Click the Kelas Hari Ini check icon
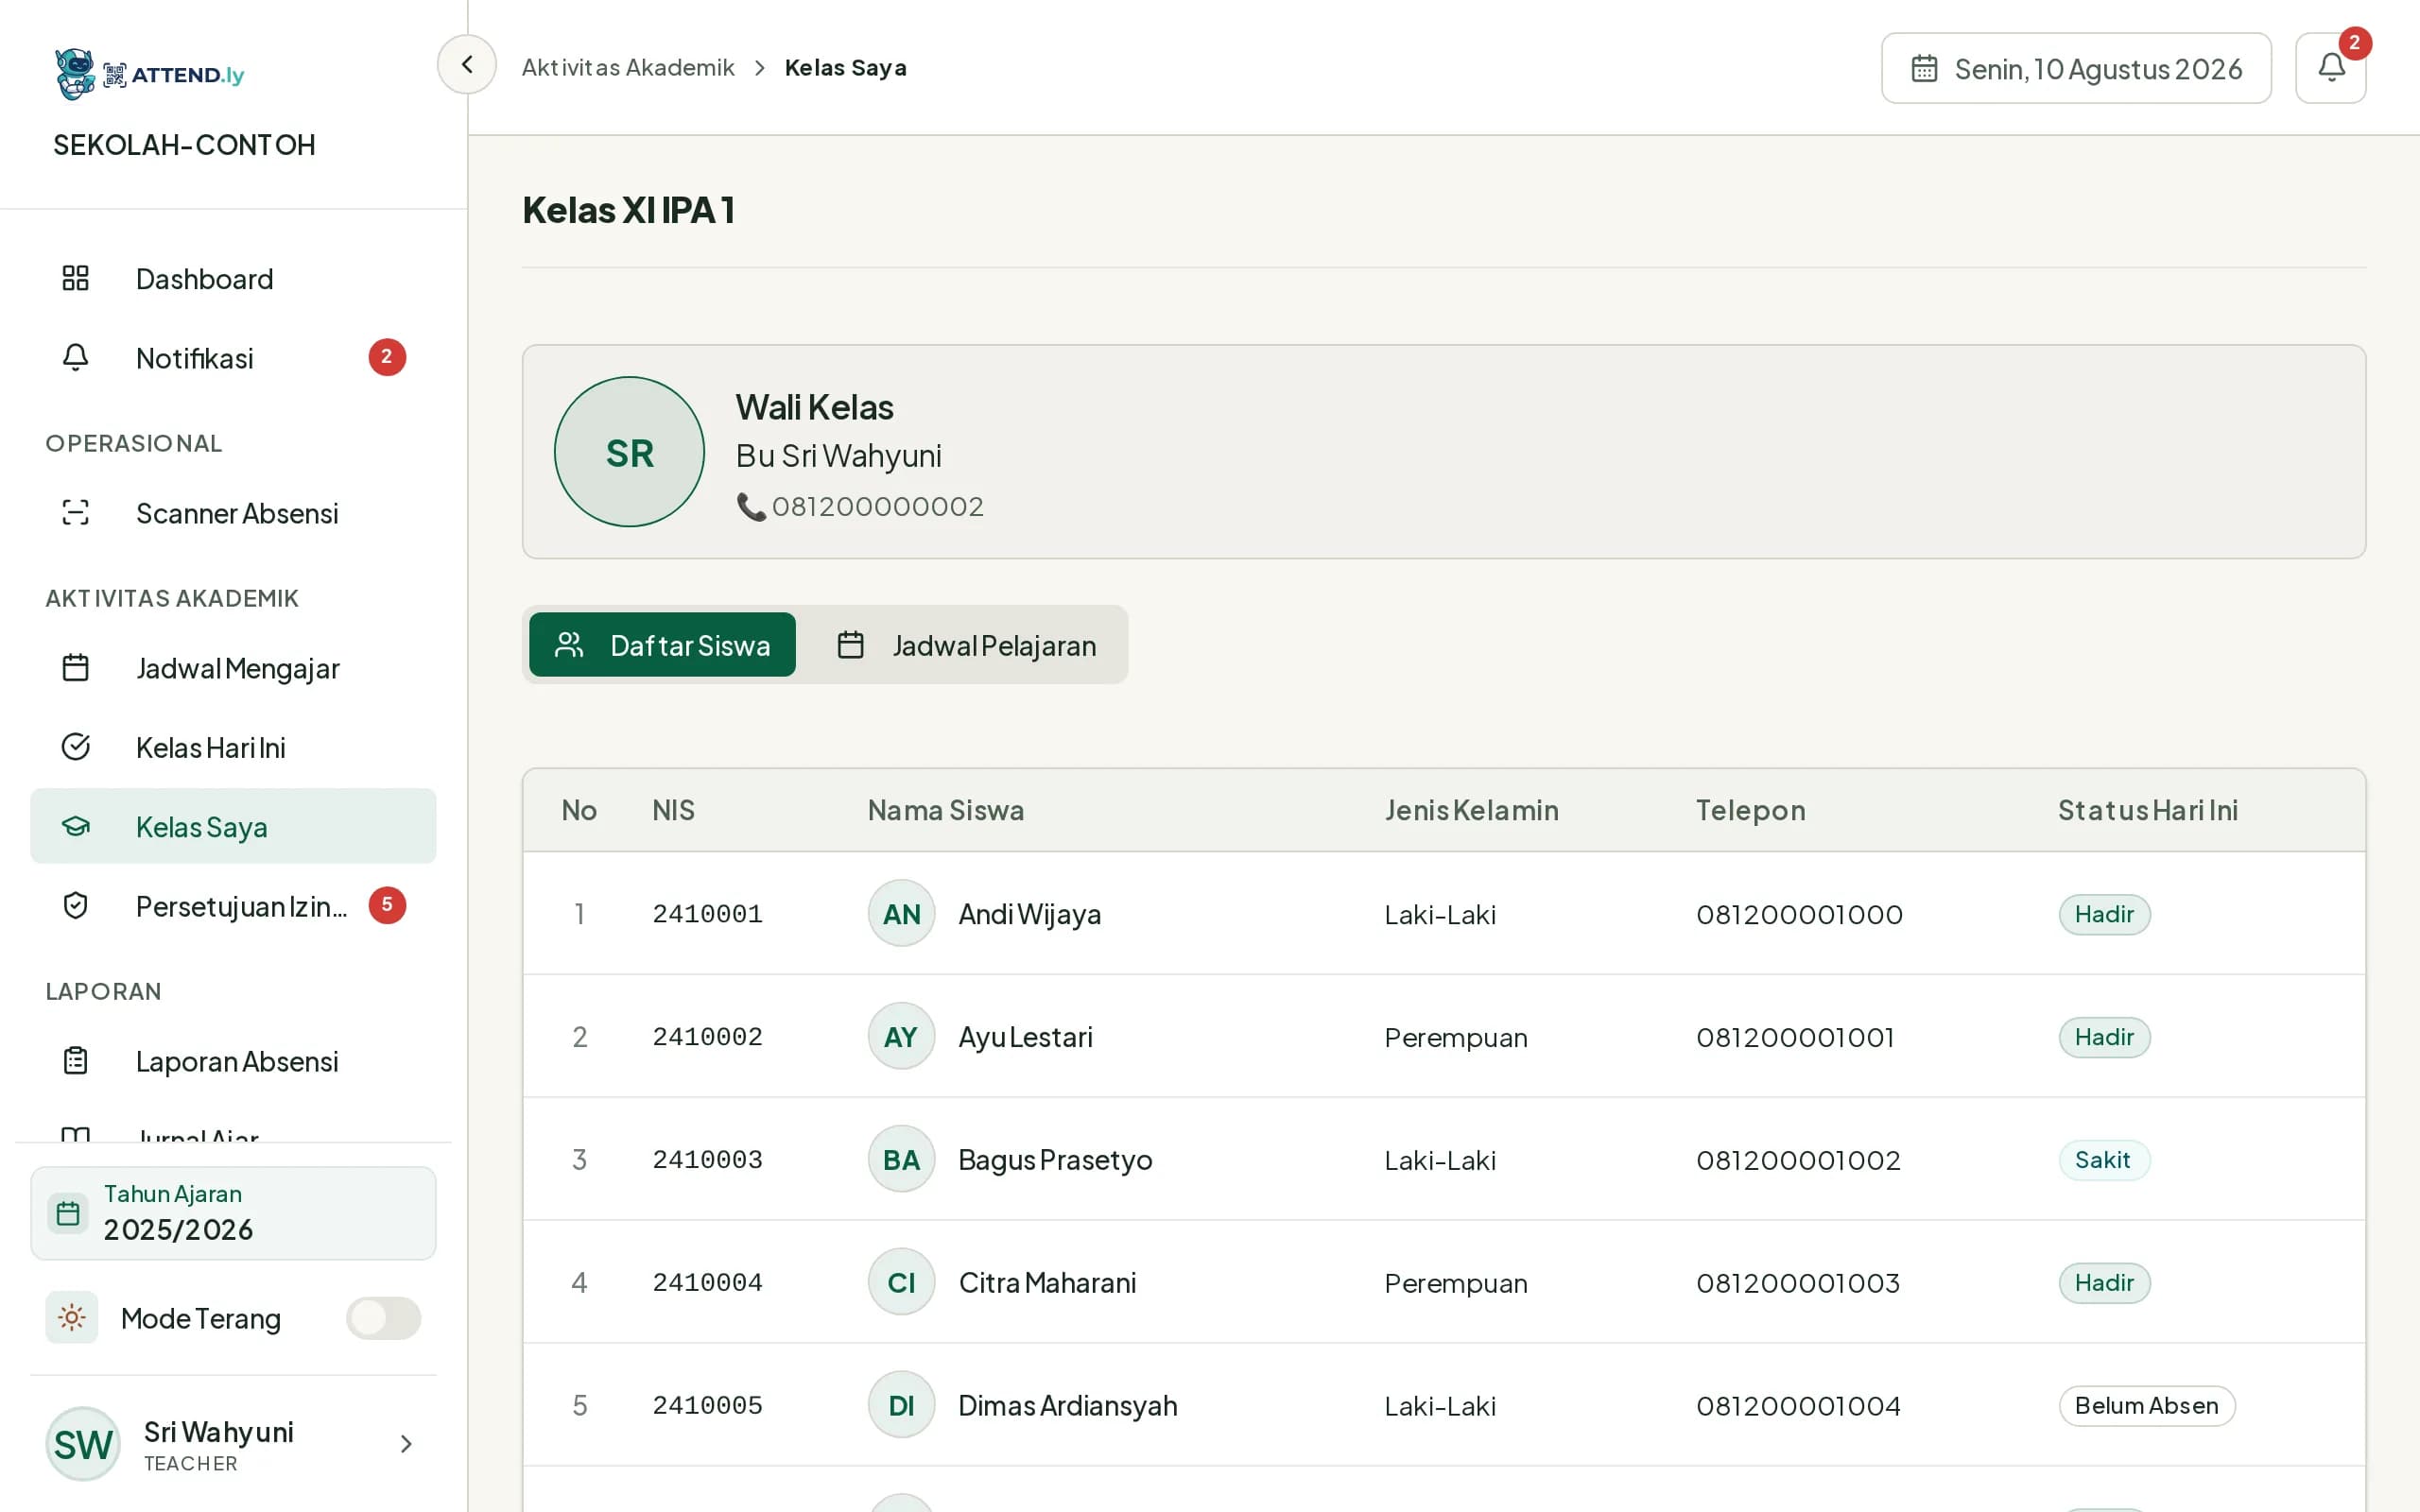2420x1512 pixels. 76,746
